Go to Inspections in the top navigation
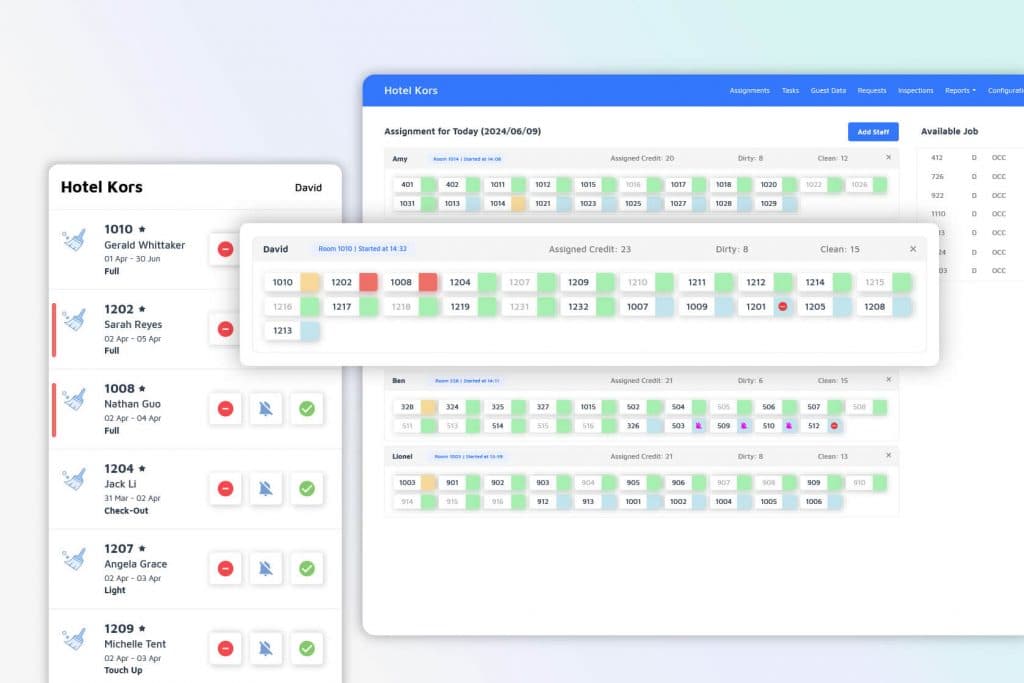Image resolution: width=1024 pixels, height=683 pixels. [915, 91]
